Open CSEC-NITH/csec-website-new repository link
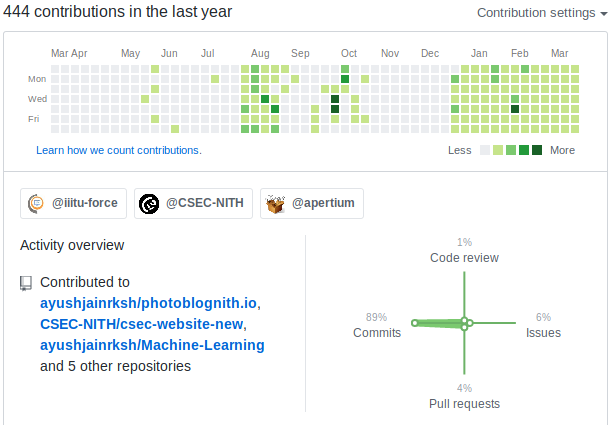 (142, 324)
